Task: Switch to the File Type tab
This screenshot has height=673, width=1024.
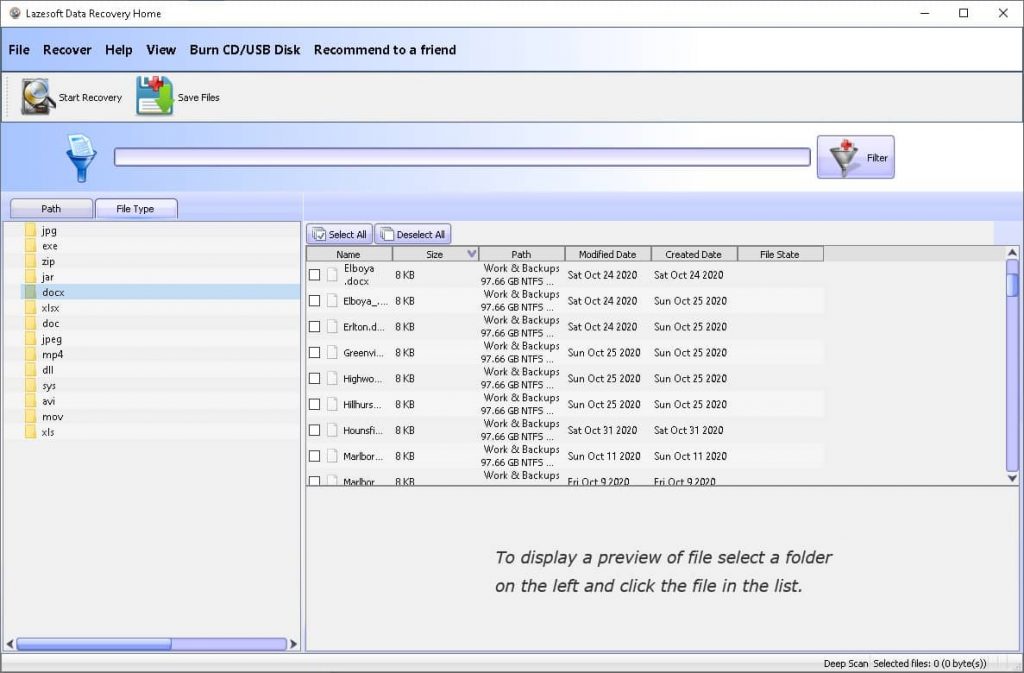Action: point(137,208)
